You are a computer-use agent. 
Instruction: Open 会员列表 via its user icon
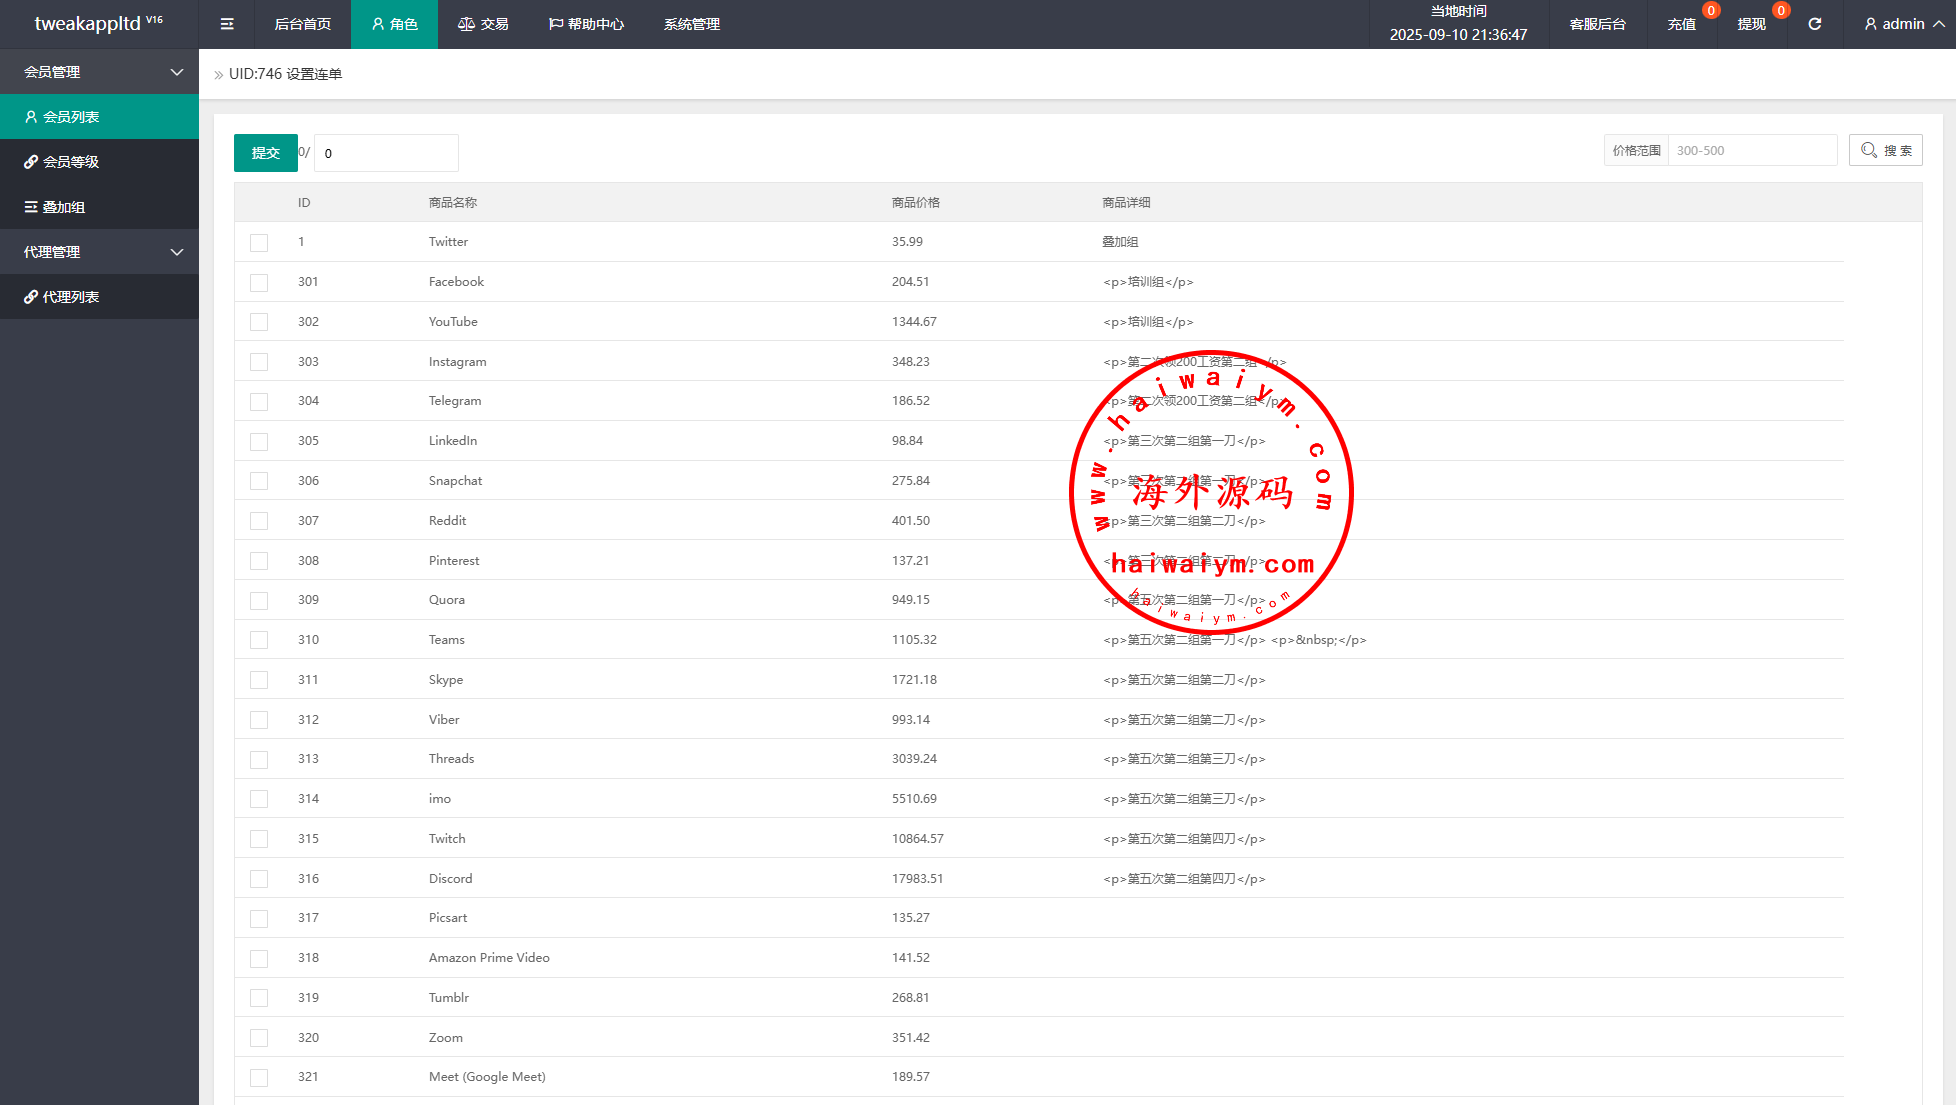tap(31, 117)
